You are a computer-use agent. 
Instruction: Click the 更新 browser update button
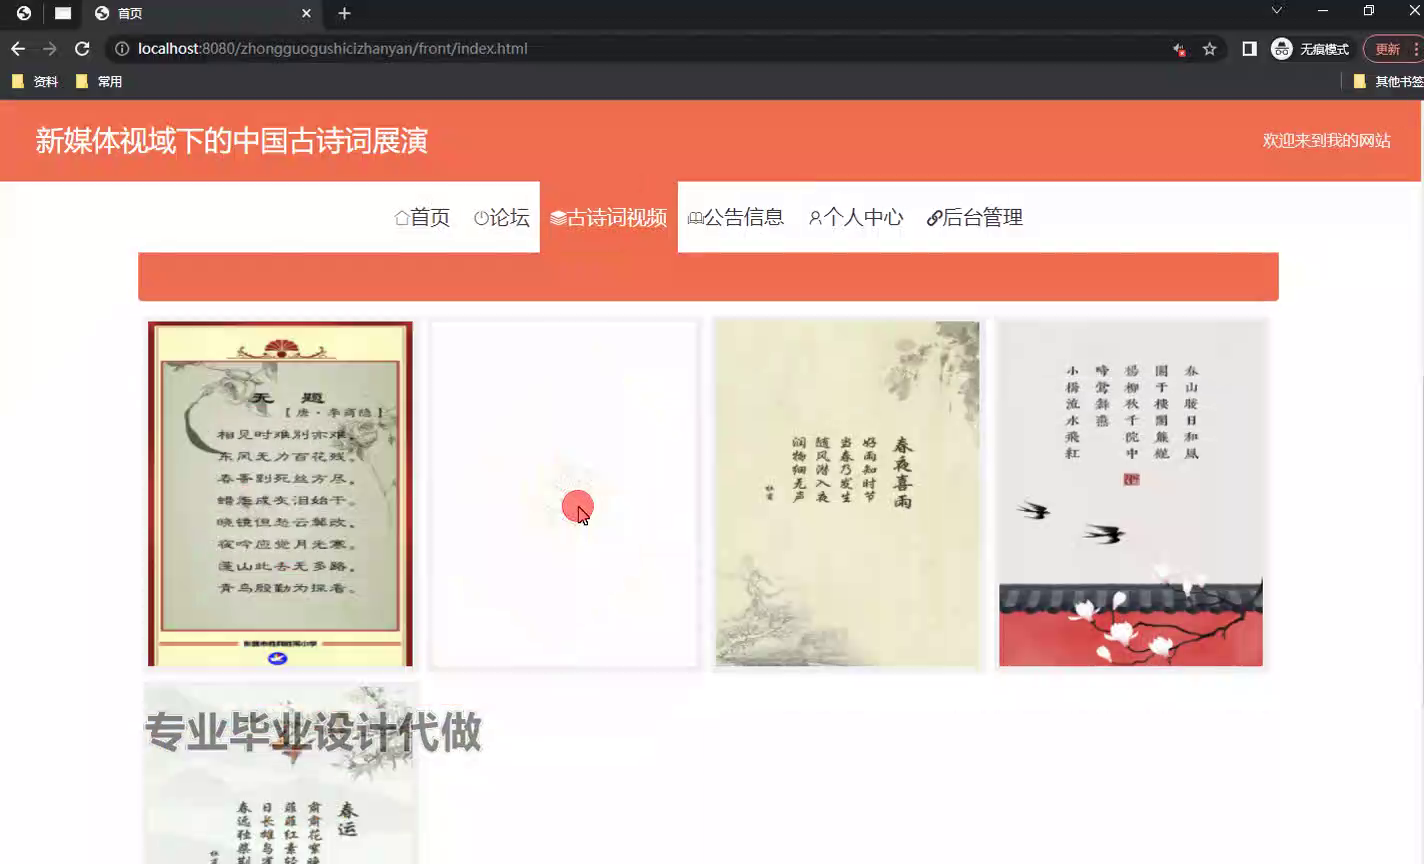[x=1387, y=48]
